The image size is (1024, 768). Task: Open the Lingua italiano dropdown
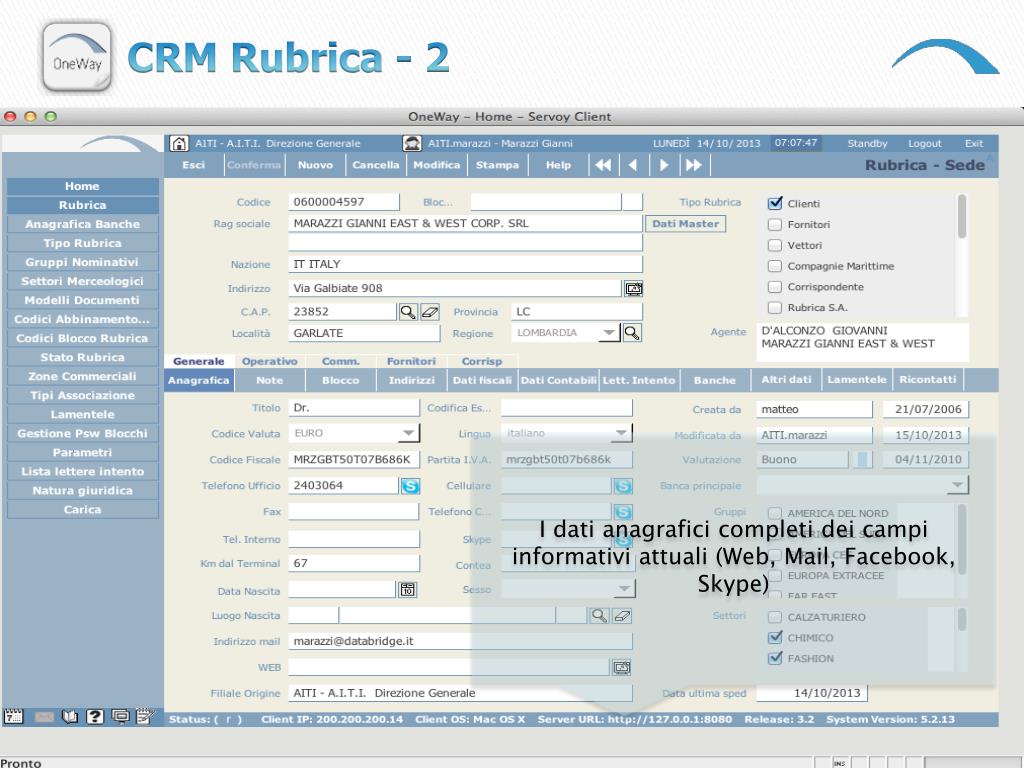coord(622,433)
